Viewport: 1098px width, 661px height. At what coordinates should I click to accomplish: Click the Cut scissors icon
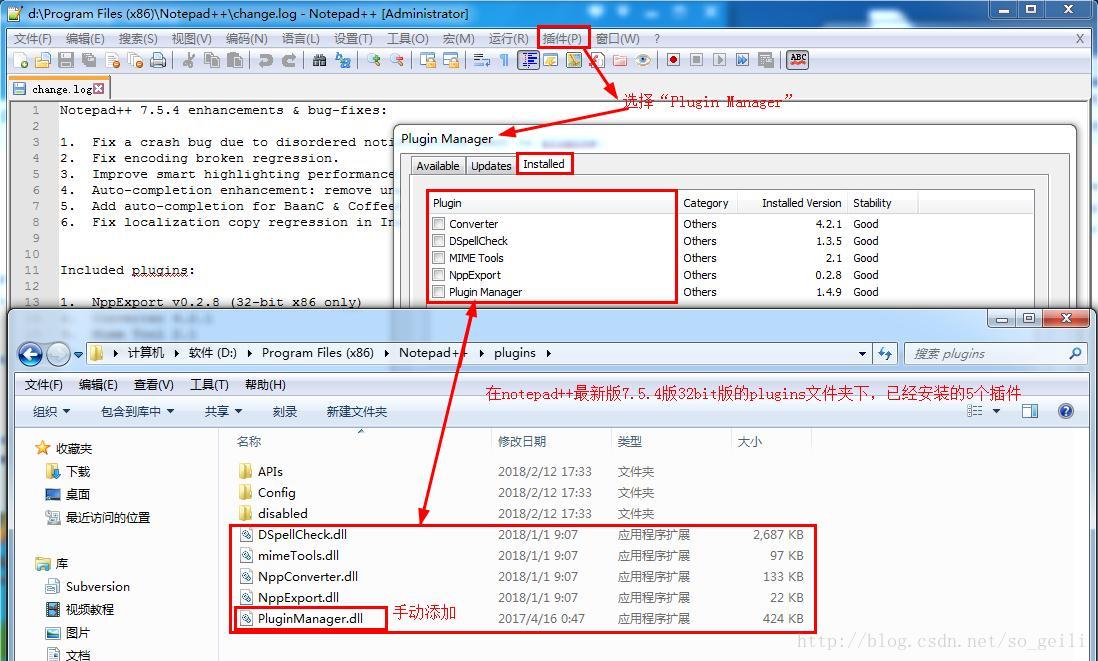[x=188, y=60]
